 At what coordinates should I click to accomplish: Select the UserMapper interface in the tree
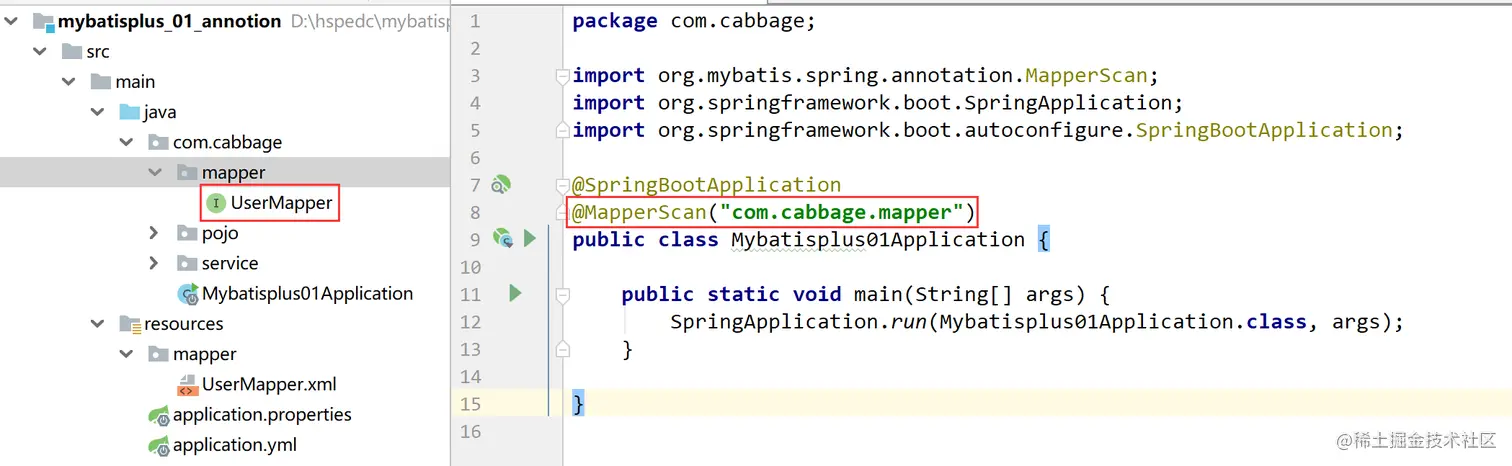281,203
